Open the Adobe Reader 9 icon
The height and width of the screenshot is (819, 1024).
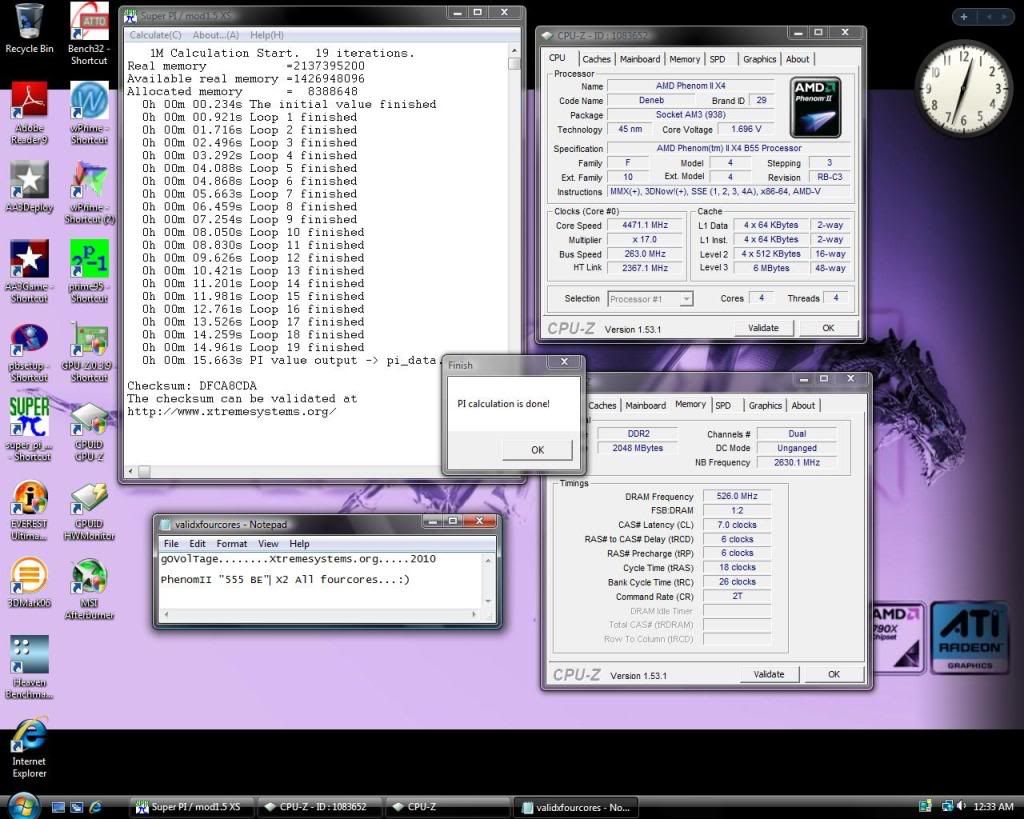(x=29, y=101)
